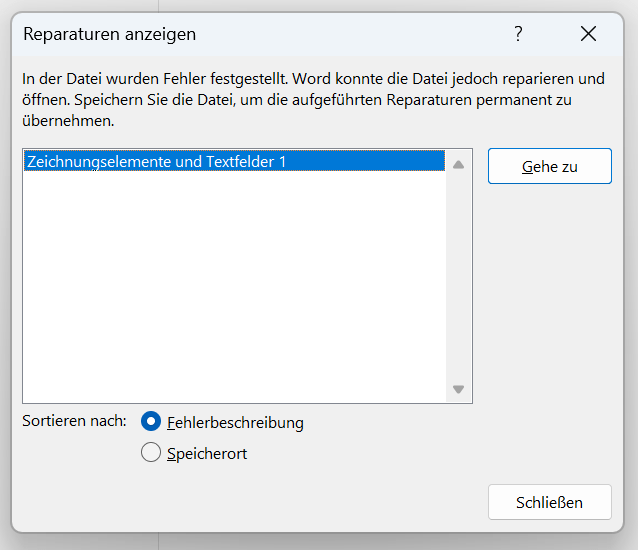Image resolution: width=638 pixels, height=550 pixels.
Task: Click the Speicherort label text
Action: (207, 453)
